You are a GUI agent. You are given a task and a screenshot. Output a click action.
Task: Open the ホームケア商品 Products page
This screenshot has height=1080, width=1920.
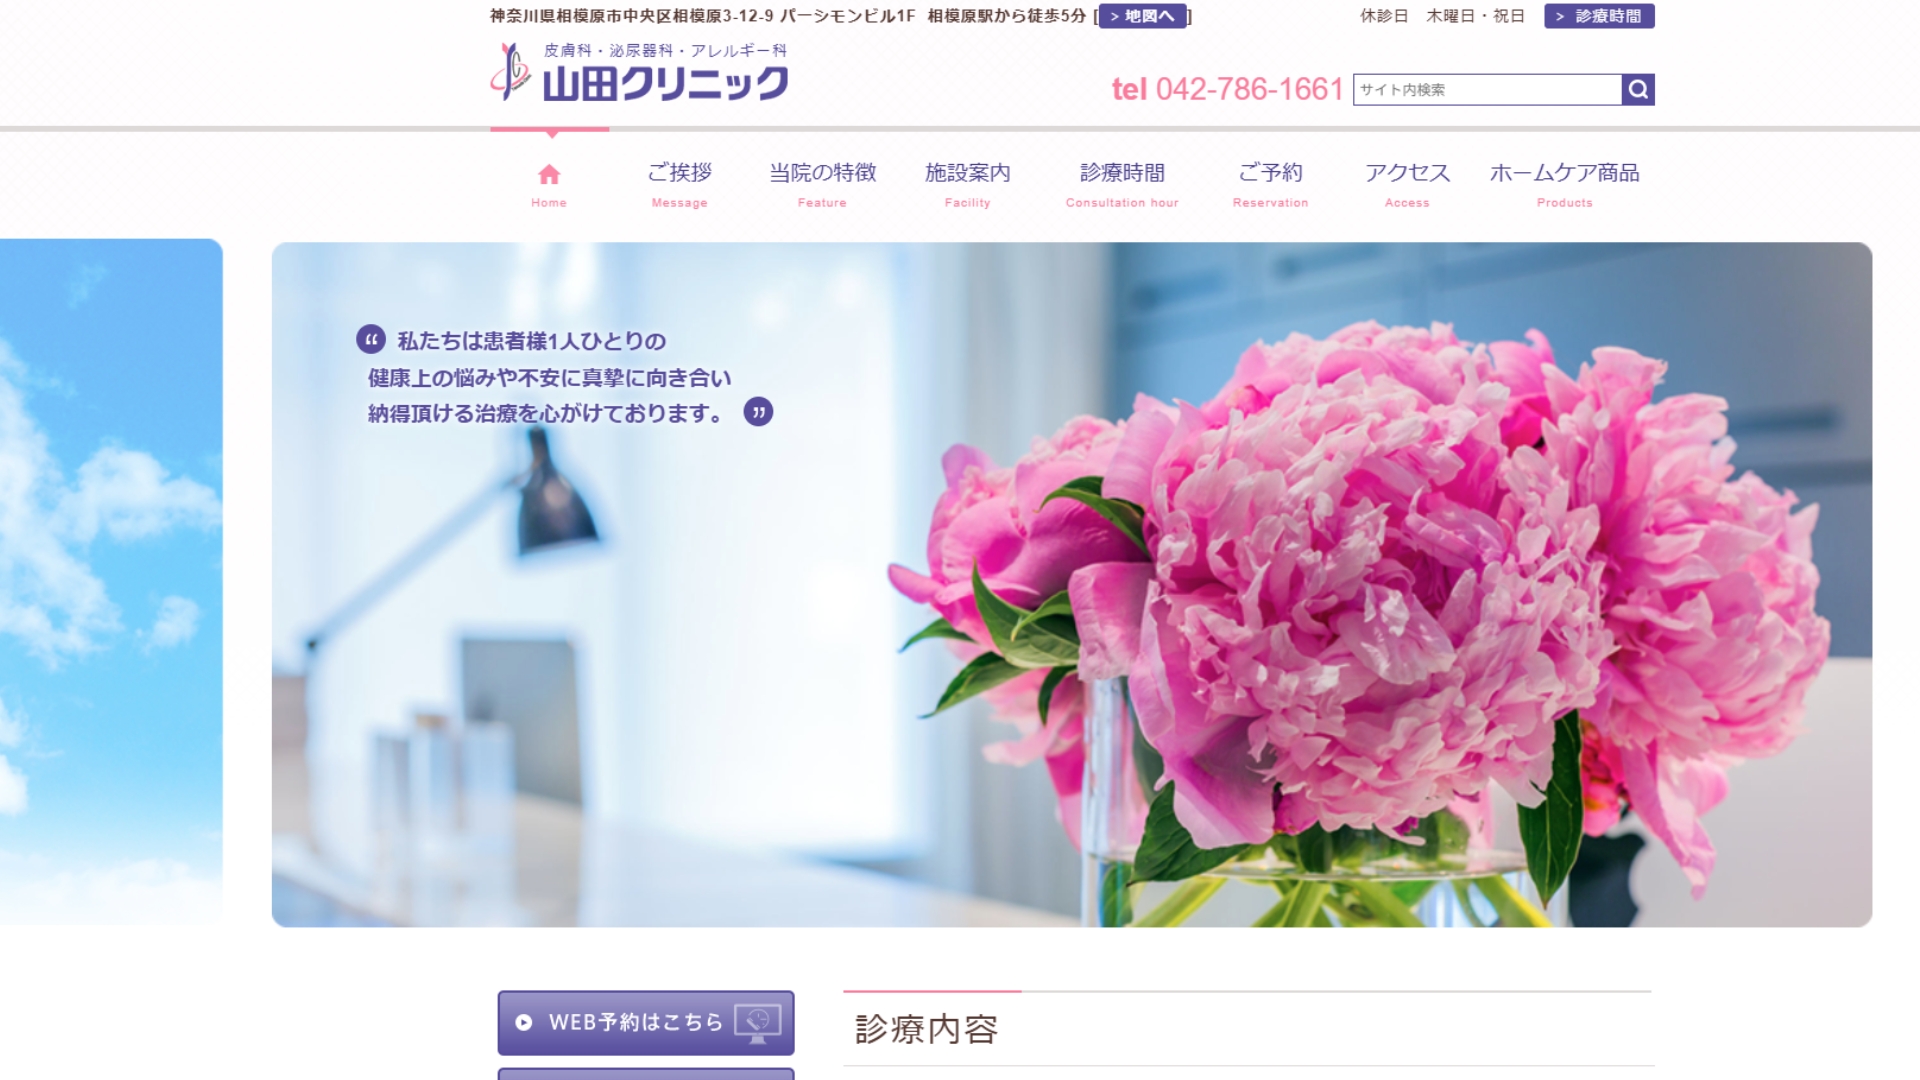1565,183
